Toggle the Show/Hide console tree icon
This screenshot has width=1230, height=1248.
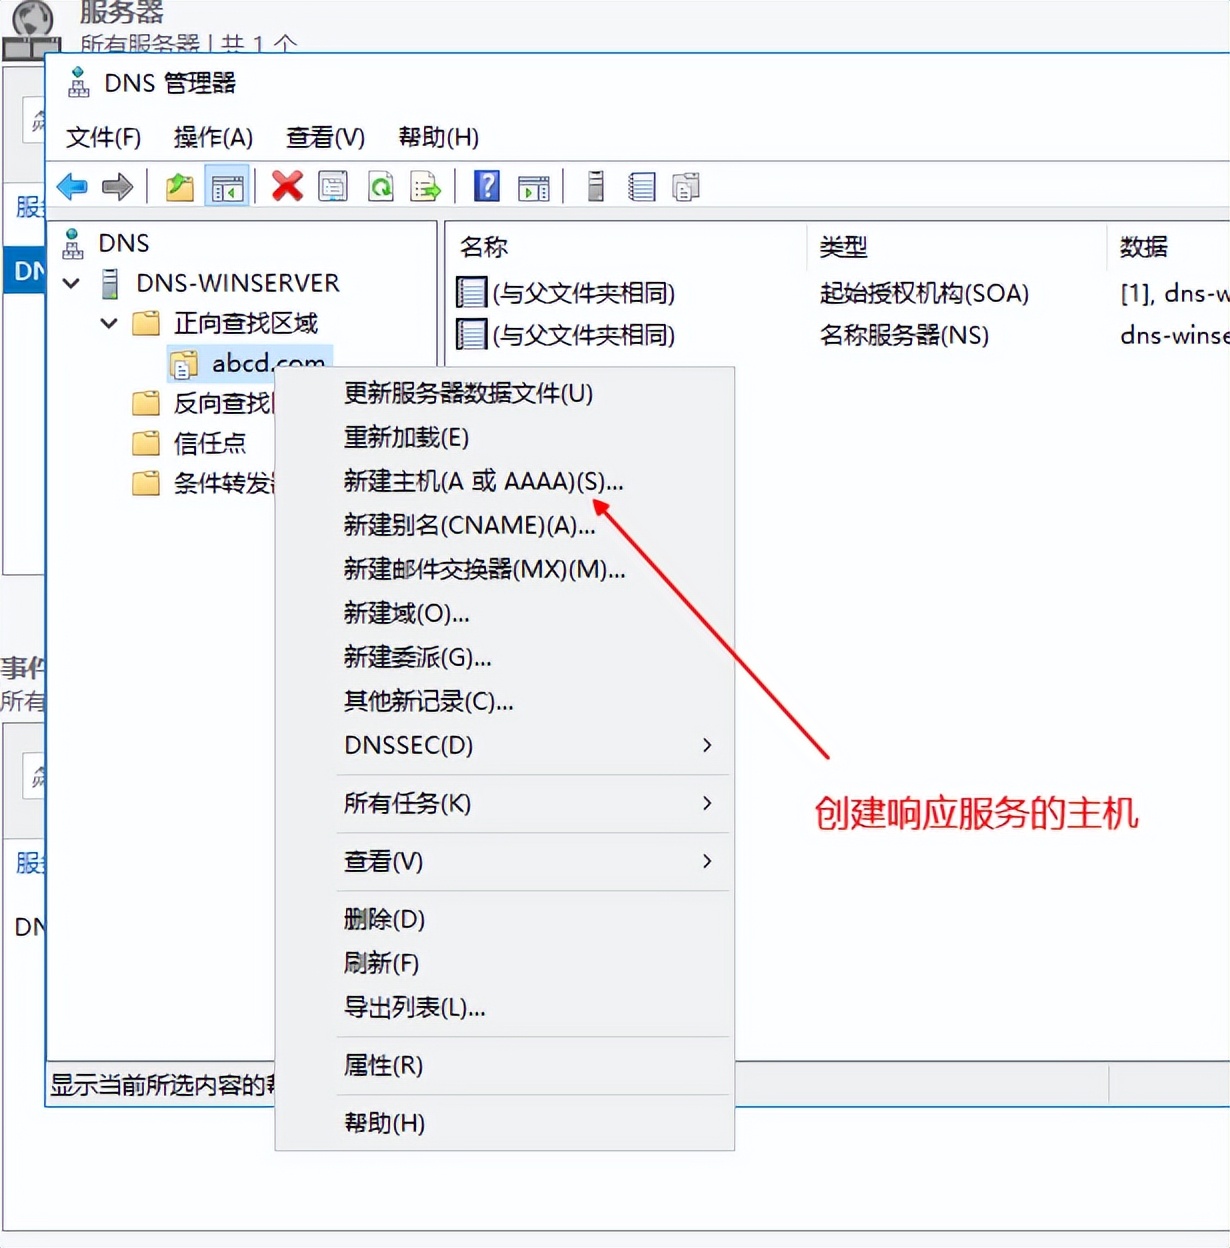(x=227, y=186)
